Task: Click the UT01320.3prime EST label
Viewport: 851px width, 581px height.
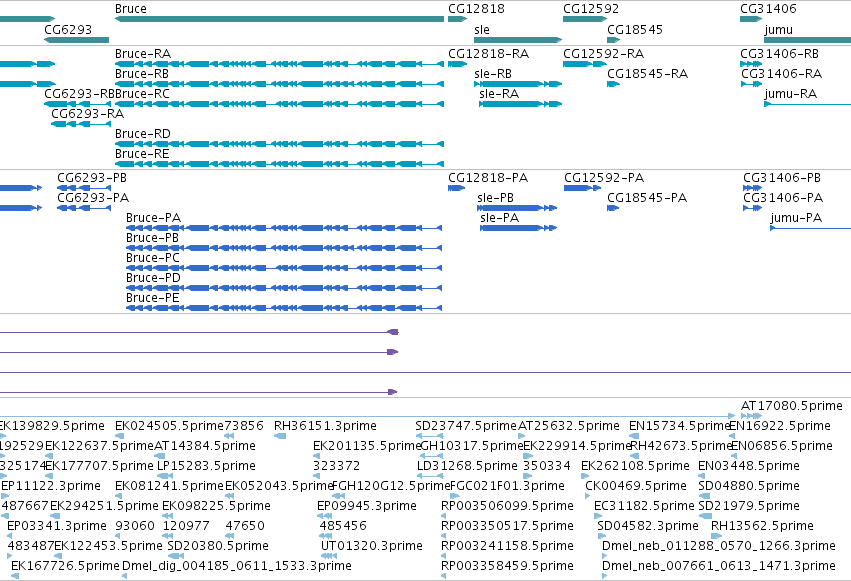Action: pos(371,546)
